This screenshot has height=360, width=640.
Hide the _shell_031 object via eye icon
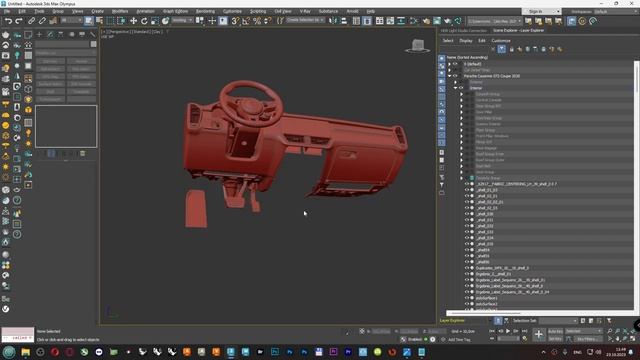coord(467,220)
